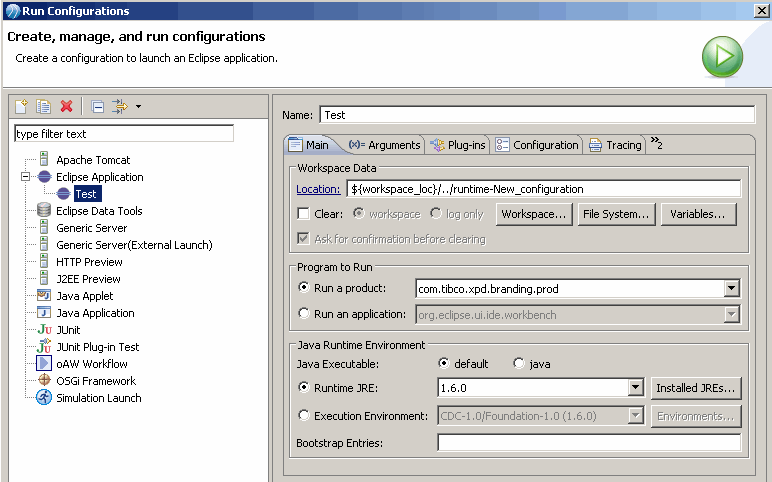Click the Generic Server icon
Viewport: 772px width, 482px height.
pos(44,227)
